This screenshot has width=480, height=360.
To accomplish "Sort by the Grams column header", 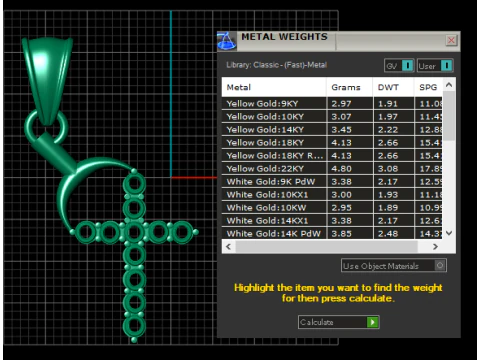I will tap(349, 87).
